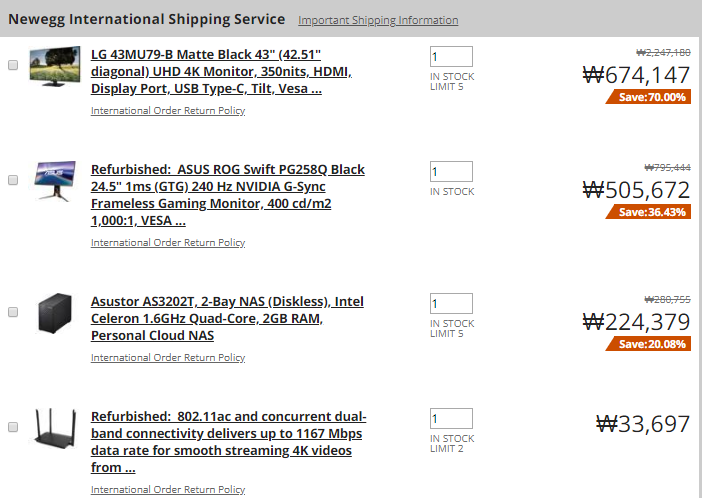Open the ASUS ROG Swift monitor thumbnail
This screenshot has width=704, height=498.
[x=55, y=181]
